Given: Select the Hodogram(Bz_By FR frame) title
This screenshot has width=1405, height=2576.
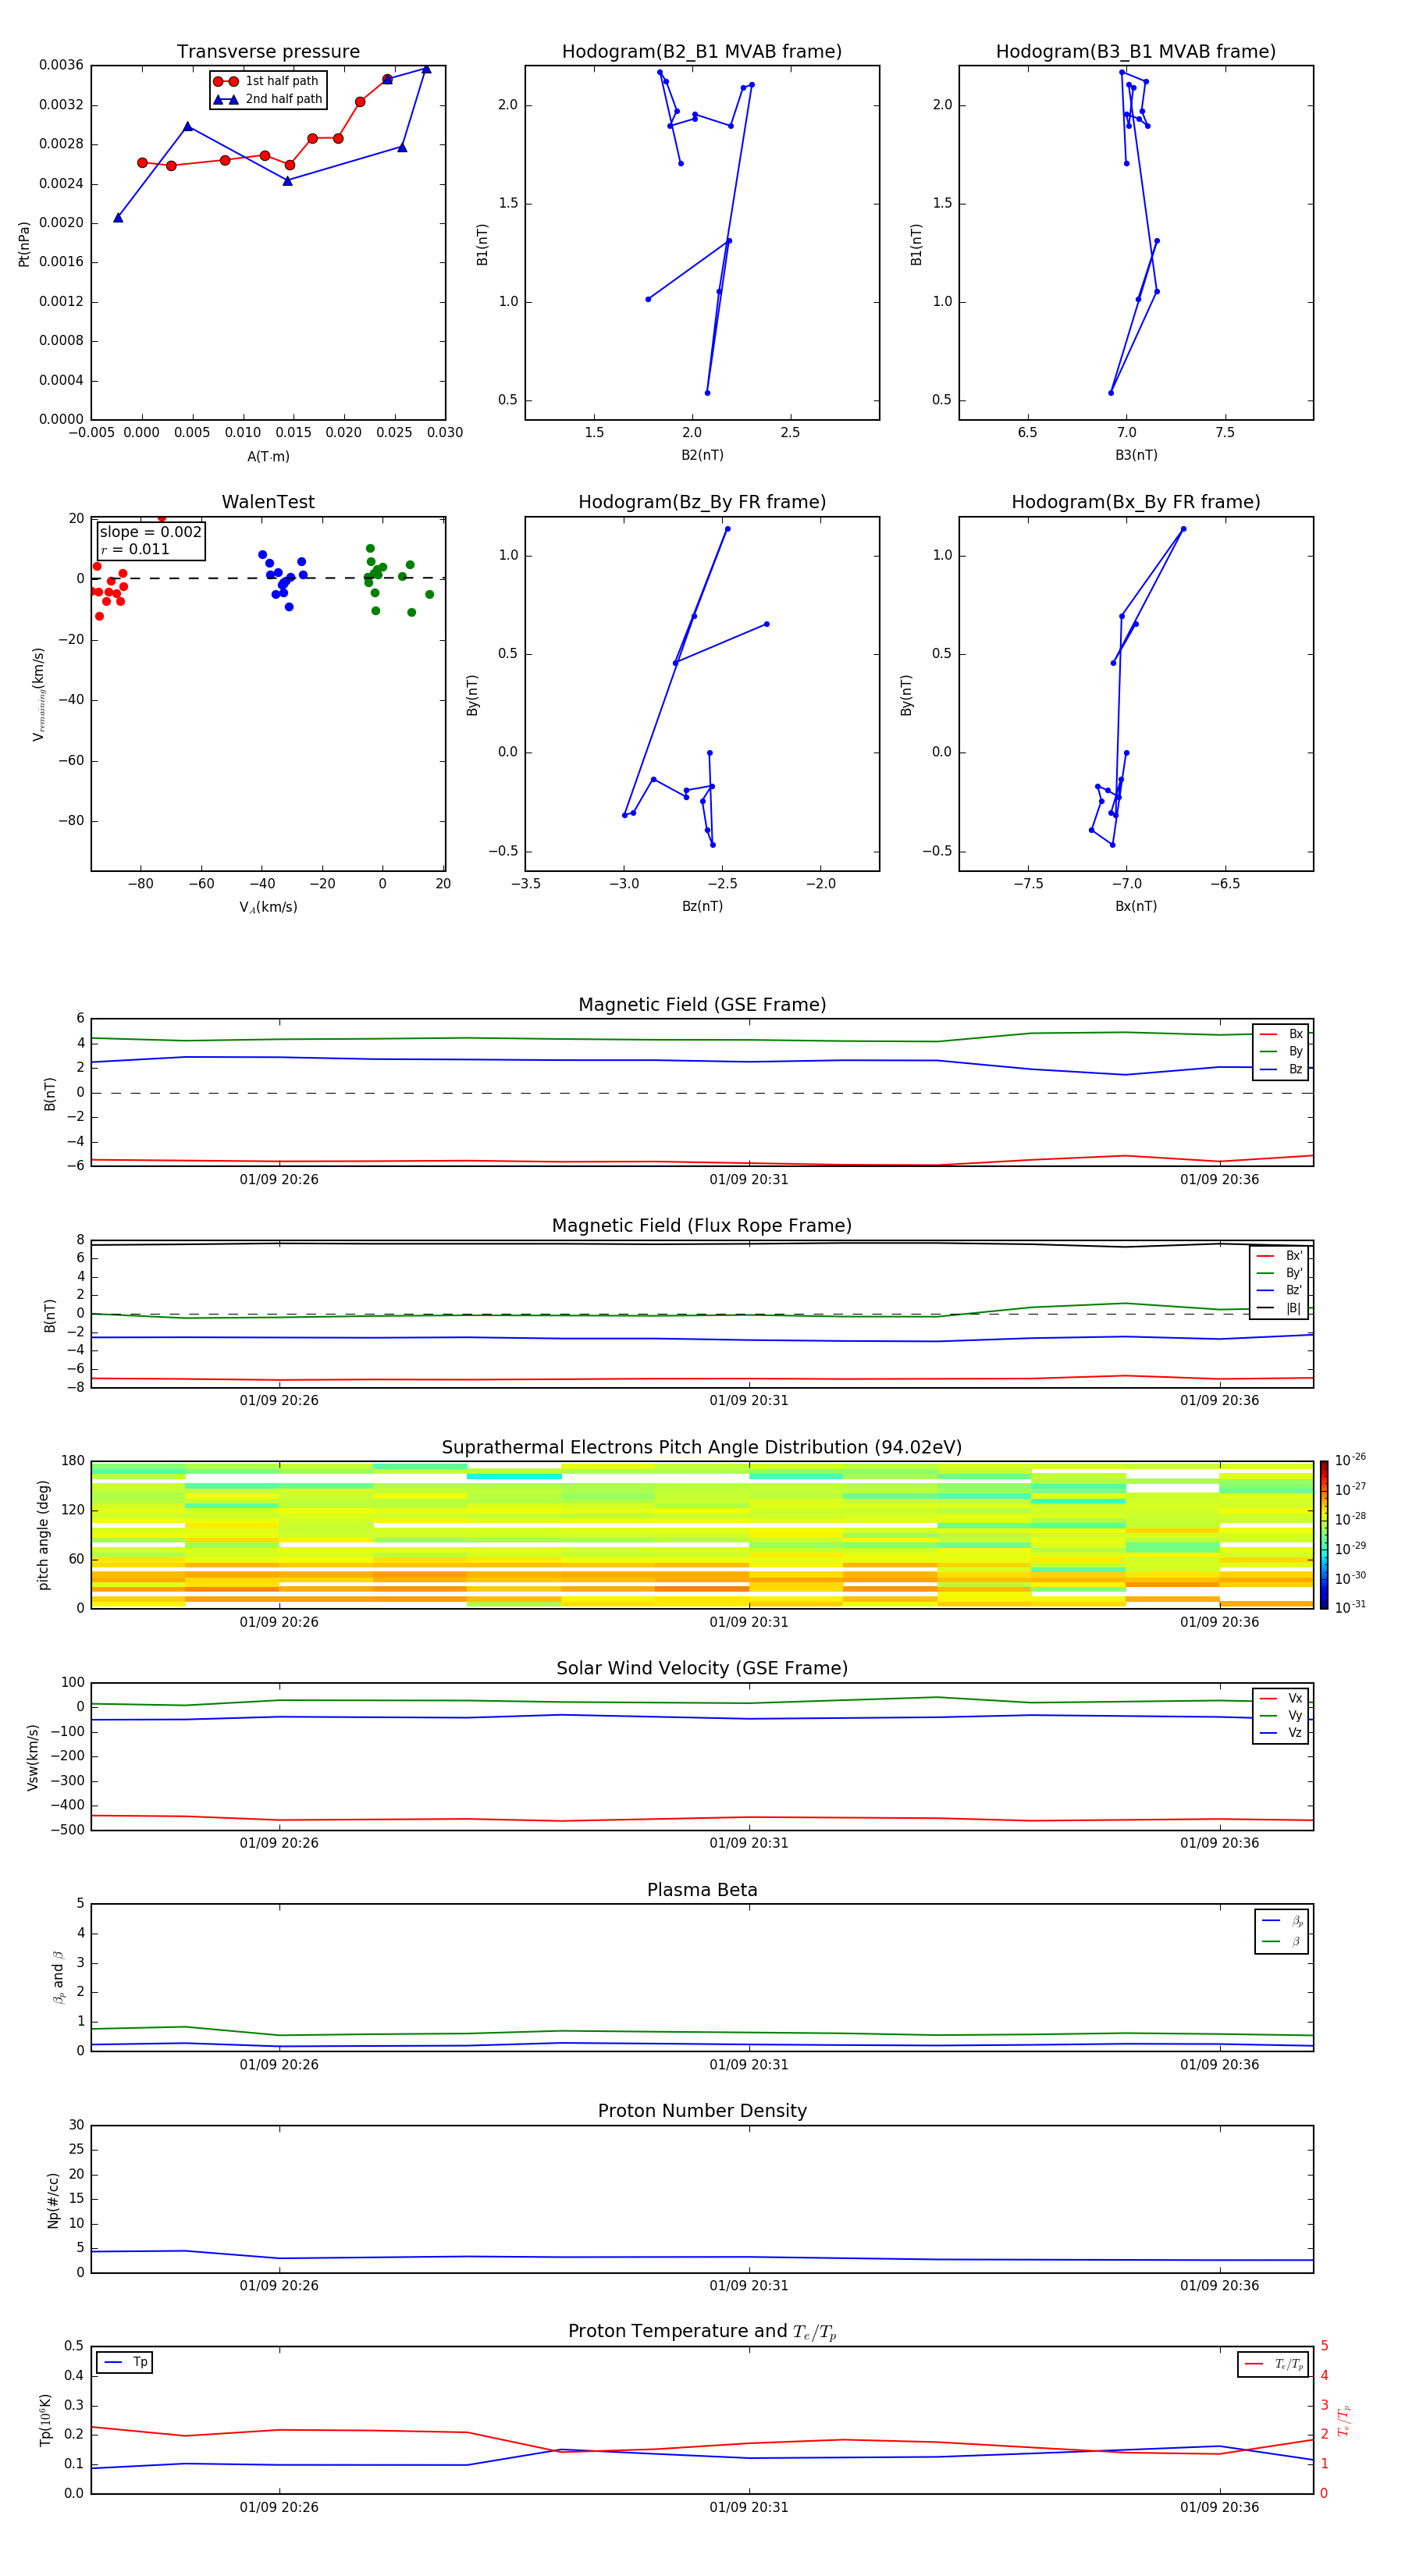Looking at the screenshot, I should 702,502.
